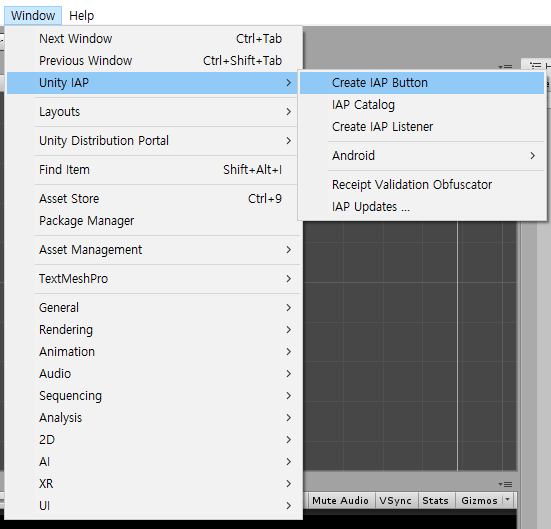Expand the 2D submenu
551x529 pixels.
(153, 440)
